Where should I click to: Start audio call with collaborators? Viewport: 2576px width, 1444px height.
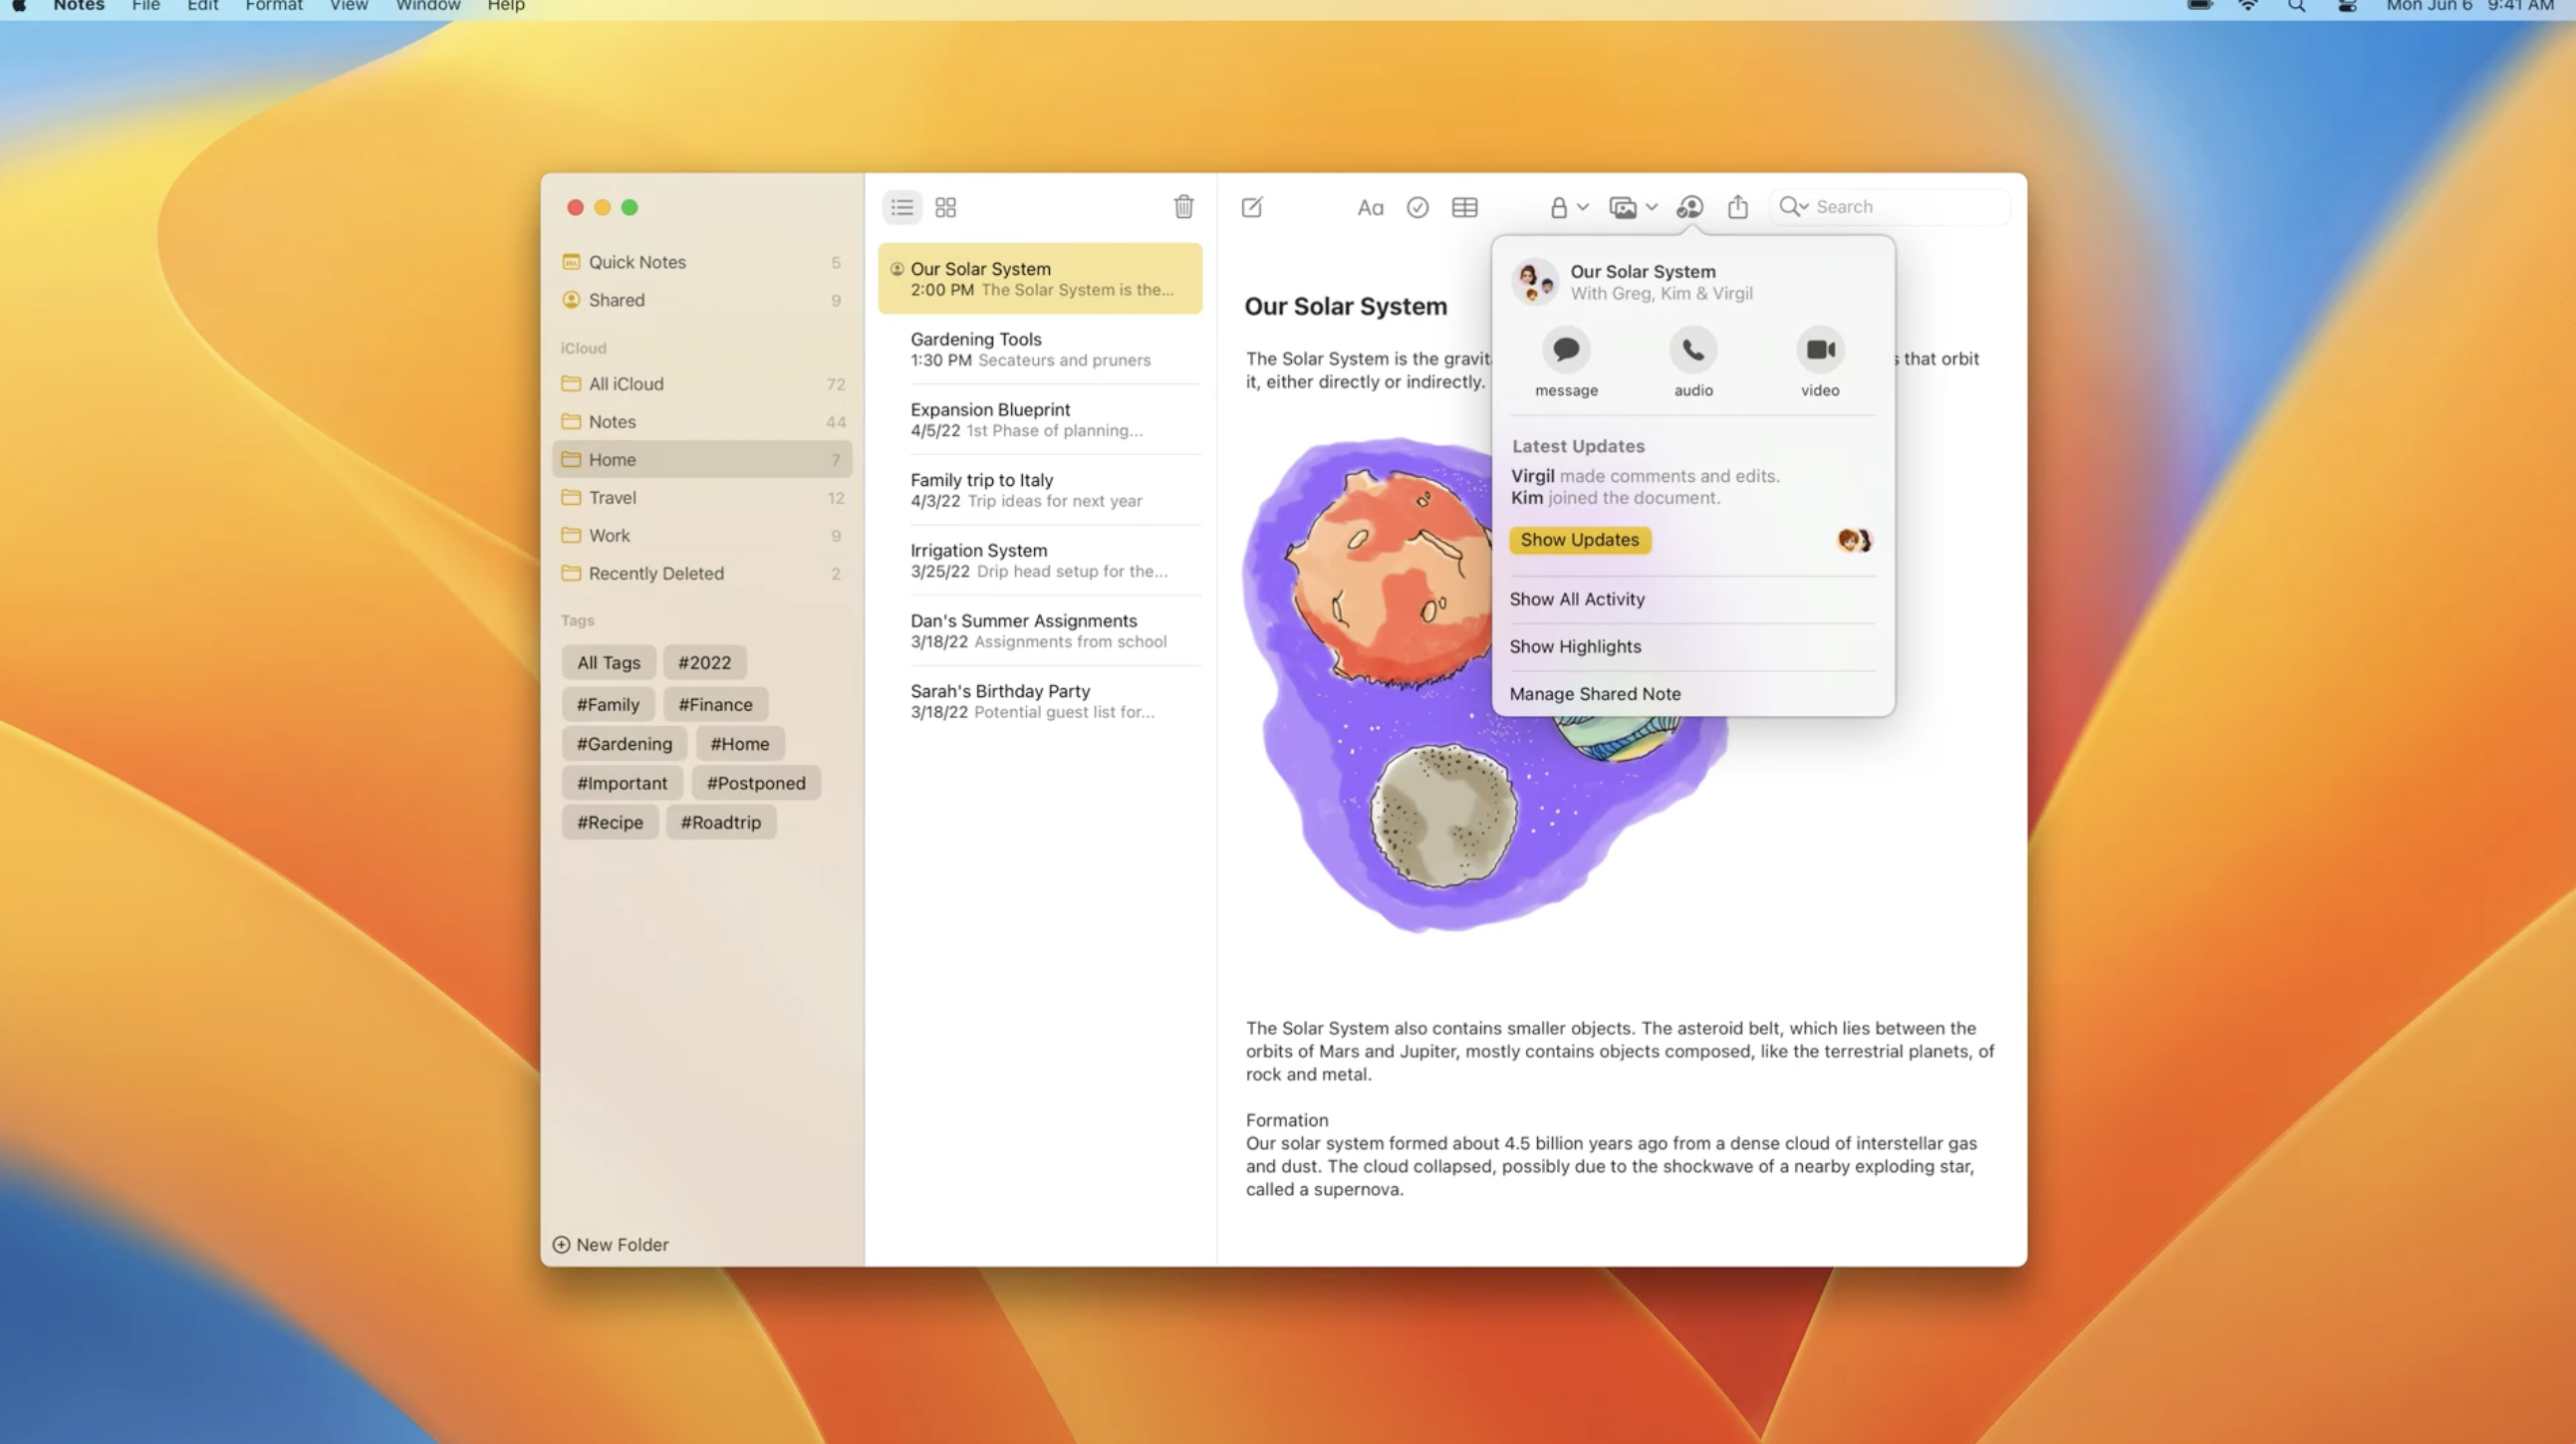pyautogui.click(x=1693, y=350)
